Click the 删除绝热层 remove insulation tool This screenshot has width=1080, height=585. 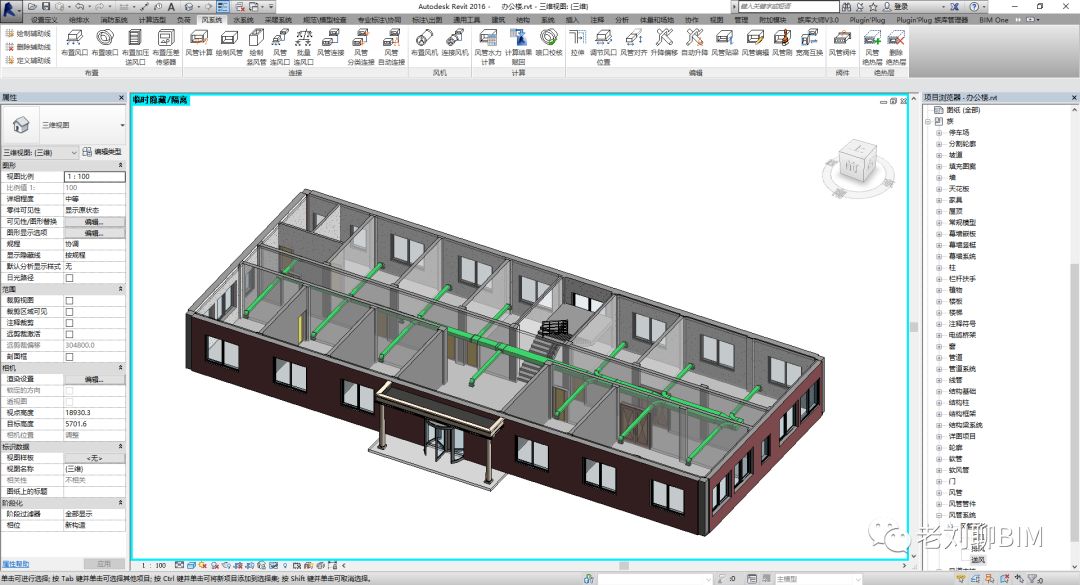[x=896, y=47]
